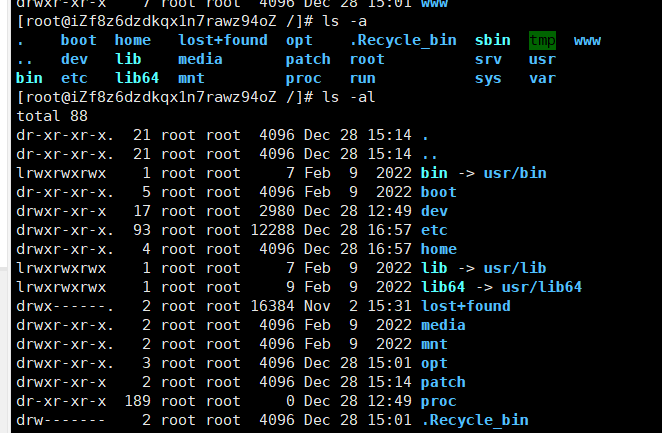The width and height of the screenshot is (662, 433).
Task: Click the etc name in the ls -al listing
Action: pos(434,230)
